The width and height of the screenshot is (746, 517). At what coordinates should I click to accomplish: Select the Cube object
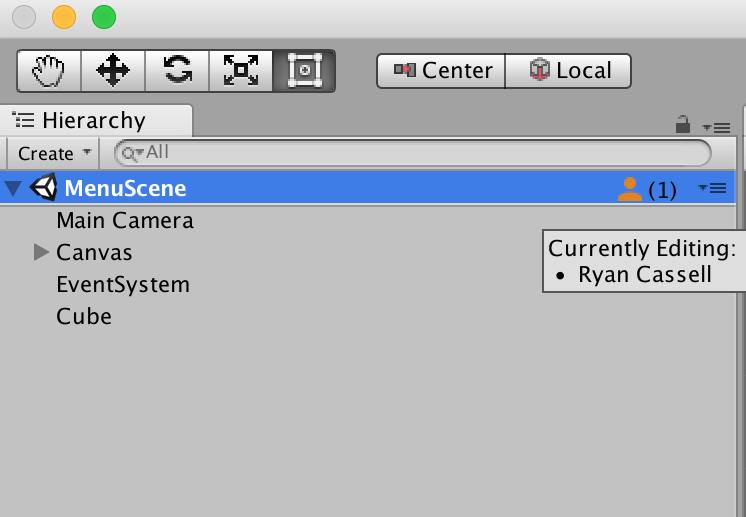(x=84, y=316)
